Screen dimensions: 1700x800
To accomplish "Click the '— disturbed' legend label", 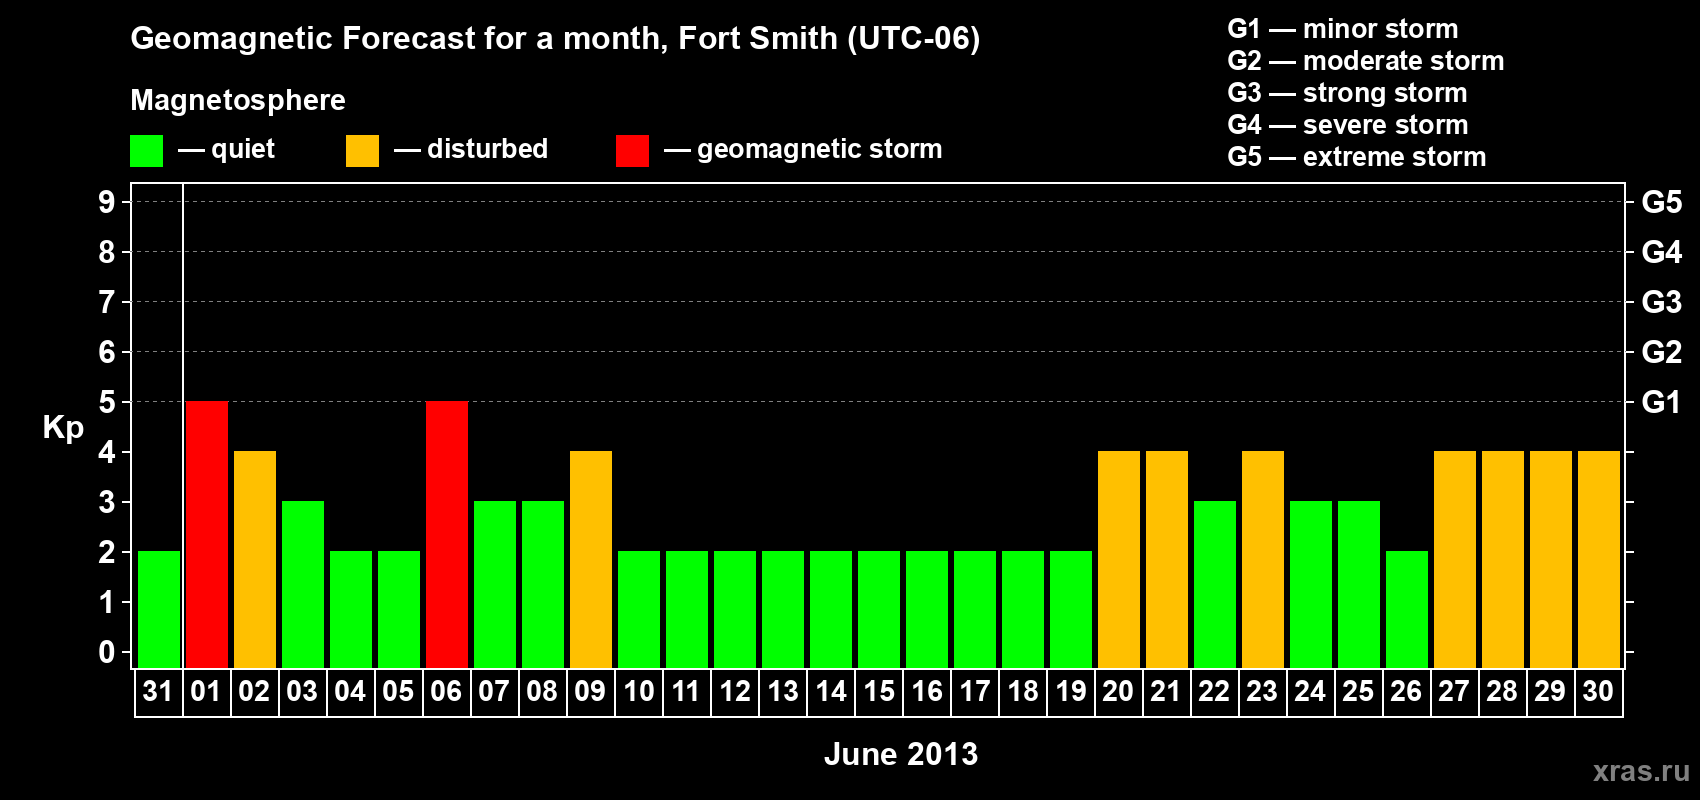I will pos(471,149).
